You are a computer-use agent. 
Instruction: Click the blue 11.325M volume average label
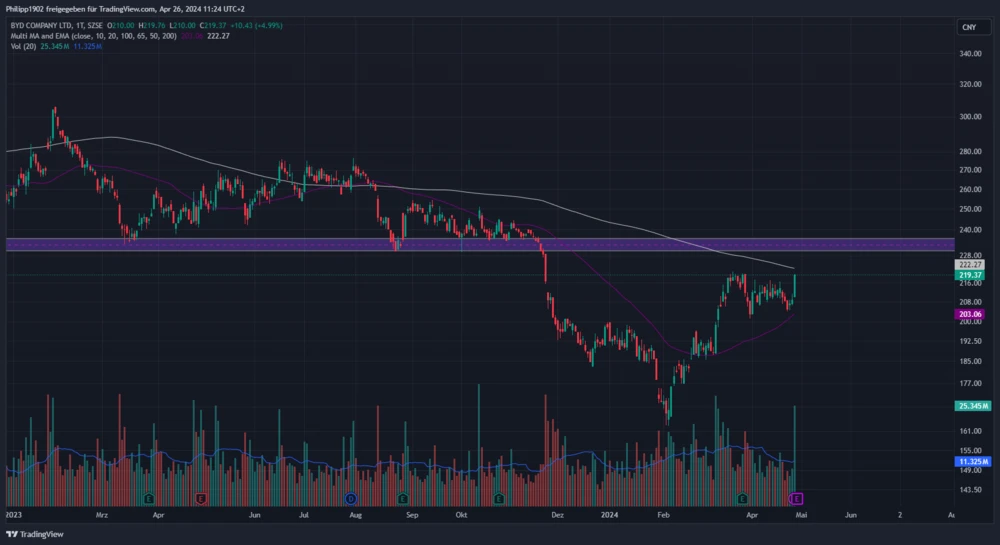pyautogui.click(x=972, y=462)
